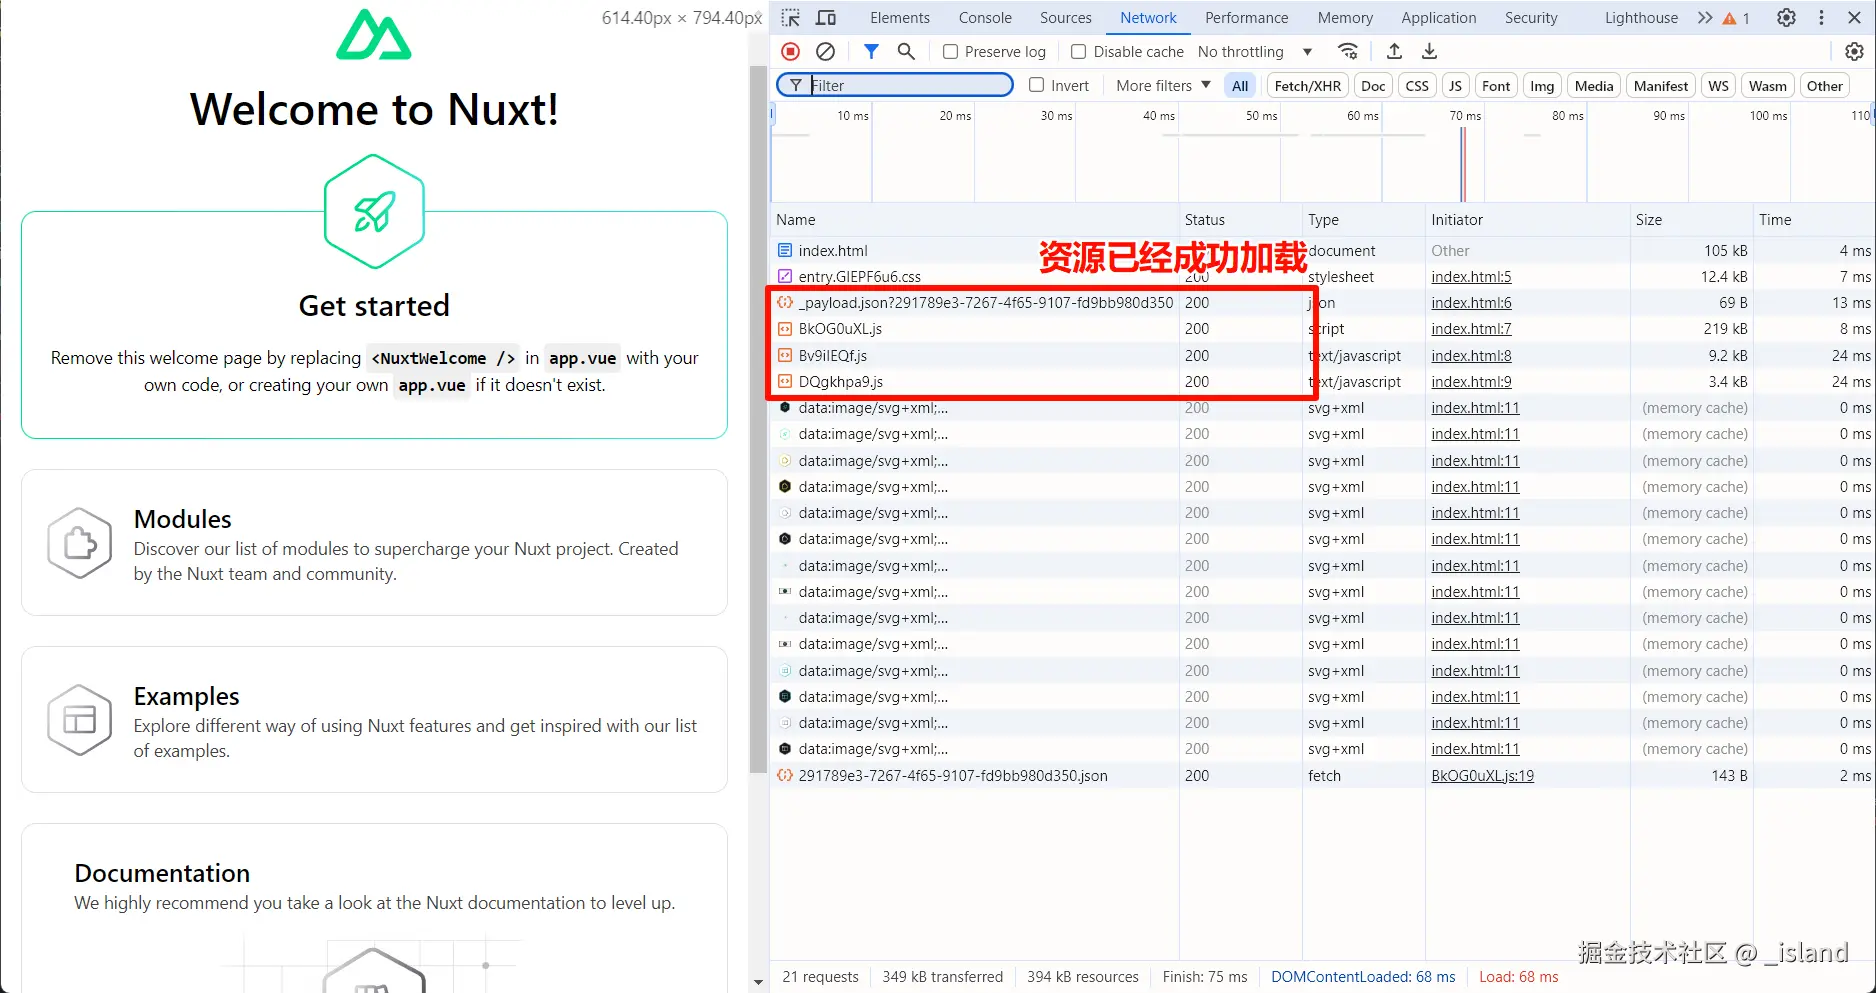Sort requests by the Status column
The image size is (1876, 993).
tap(1240, 220)
